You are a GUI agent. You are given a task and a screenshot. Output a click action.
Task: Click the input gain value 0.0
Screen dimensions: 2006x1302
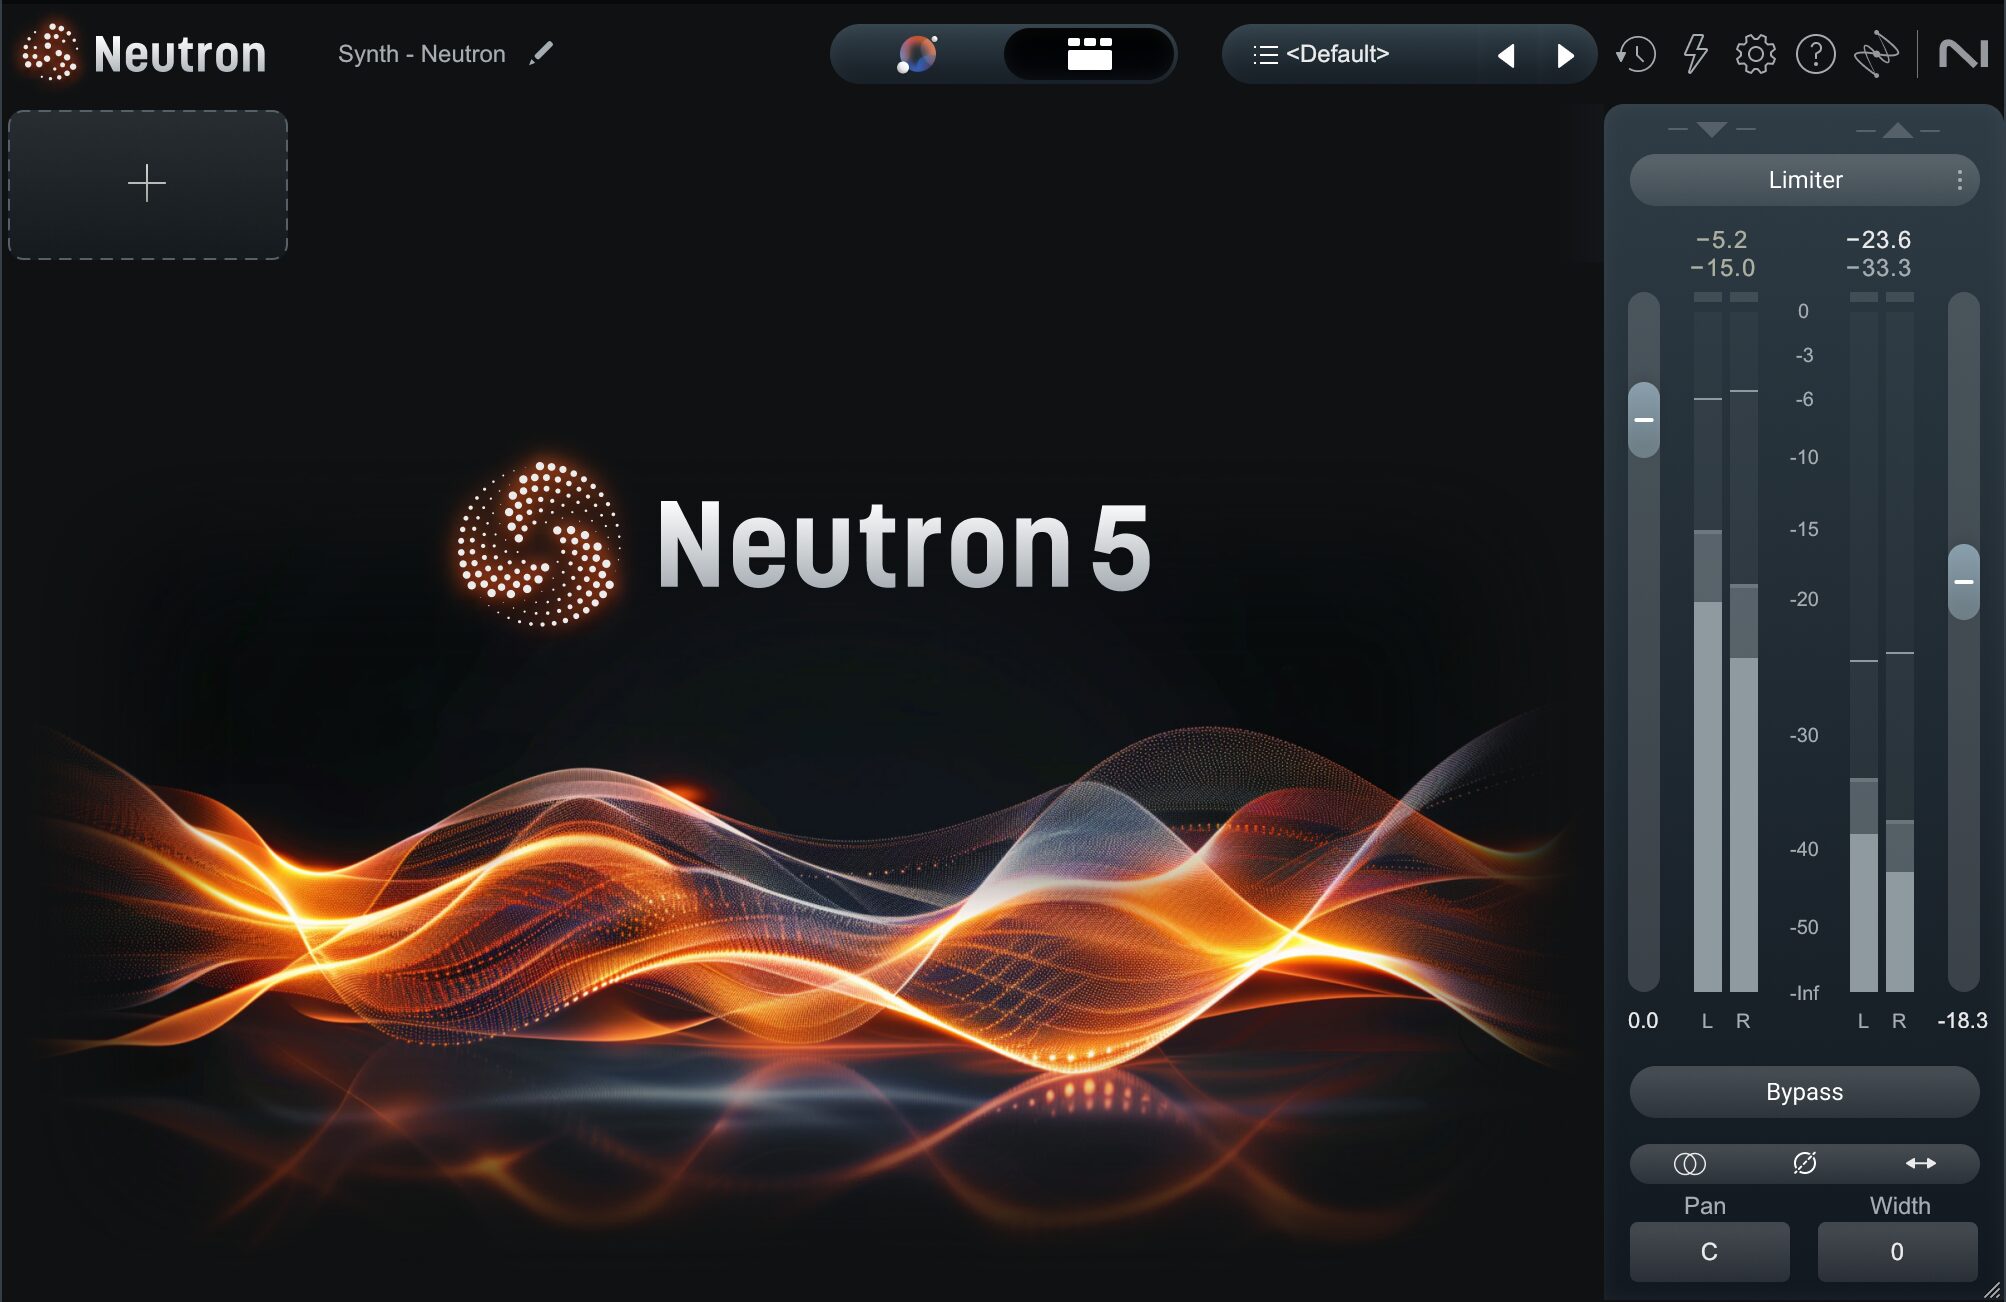point(1642,1021)
